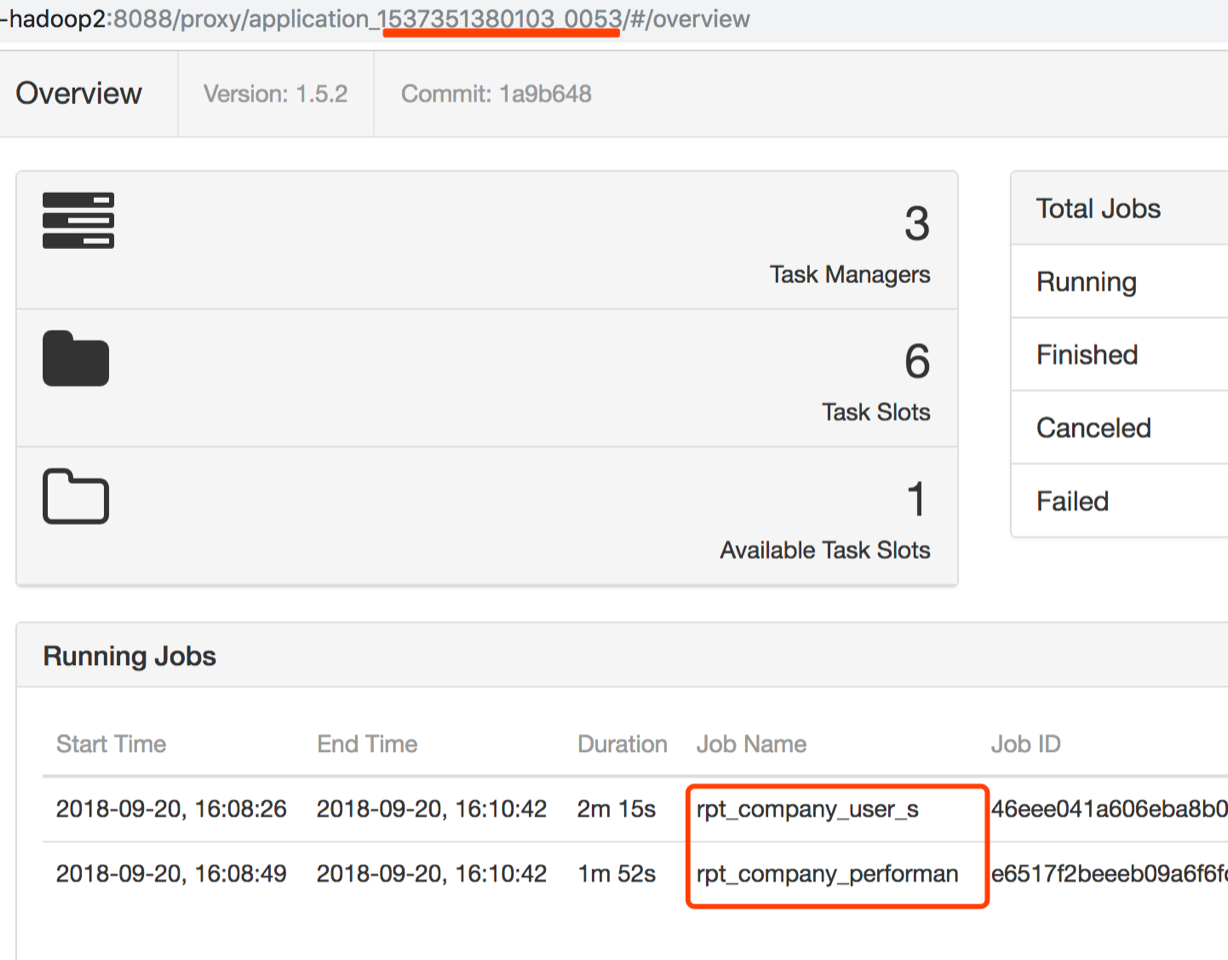Viewport: 1228px width, 960px height.
Task: Click the solid folder Task Slots icon
Action: coord(76,358)
